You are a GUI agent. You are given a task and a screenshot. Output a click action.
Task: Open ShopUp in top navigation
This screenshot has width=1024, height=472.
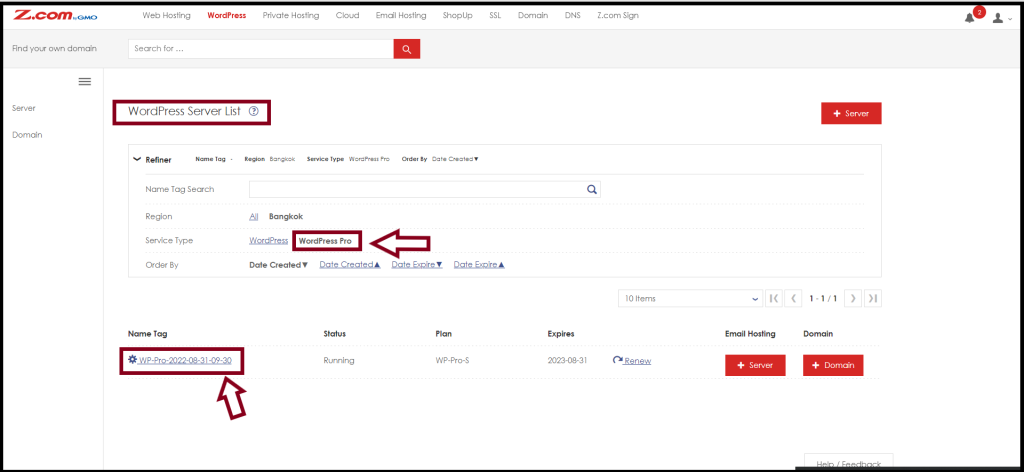pyautogui.click(x=457, y=16)
